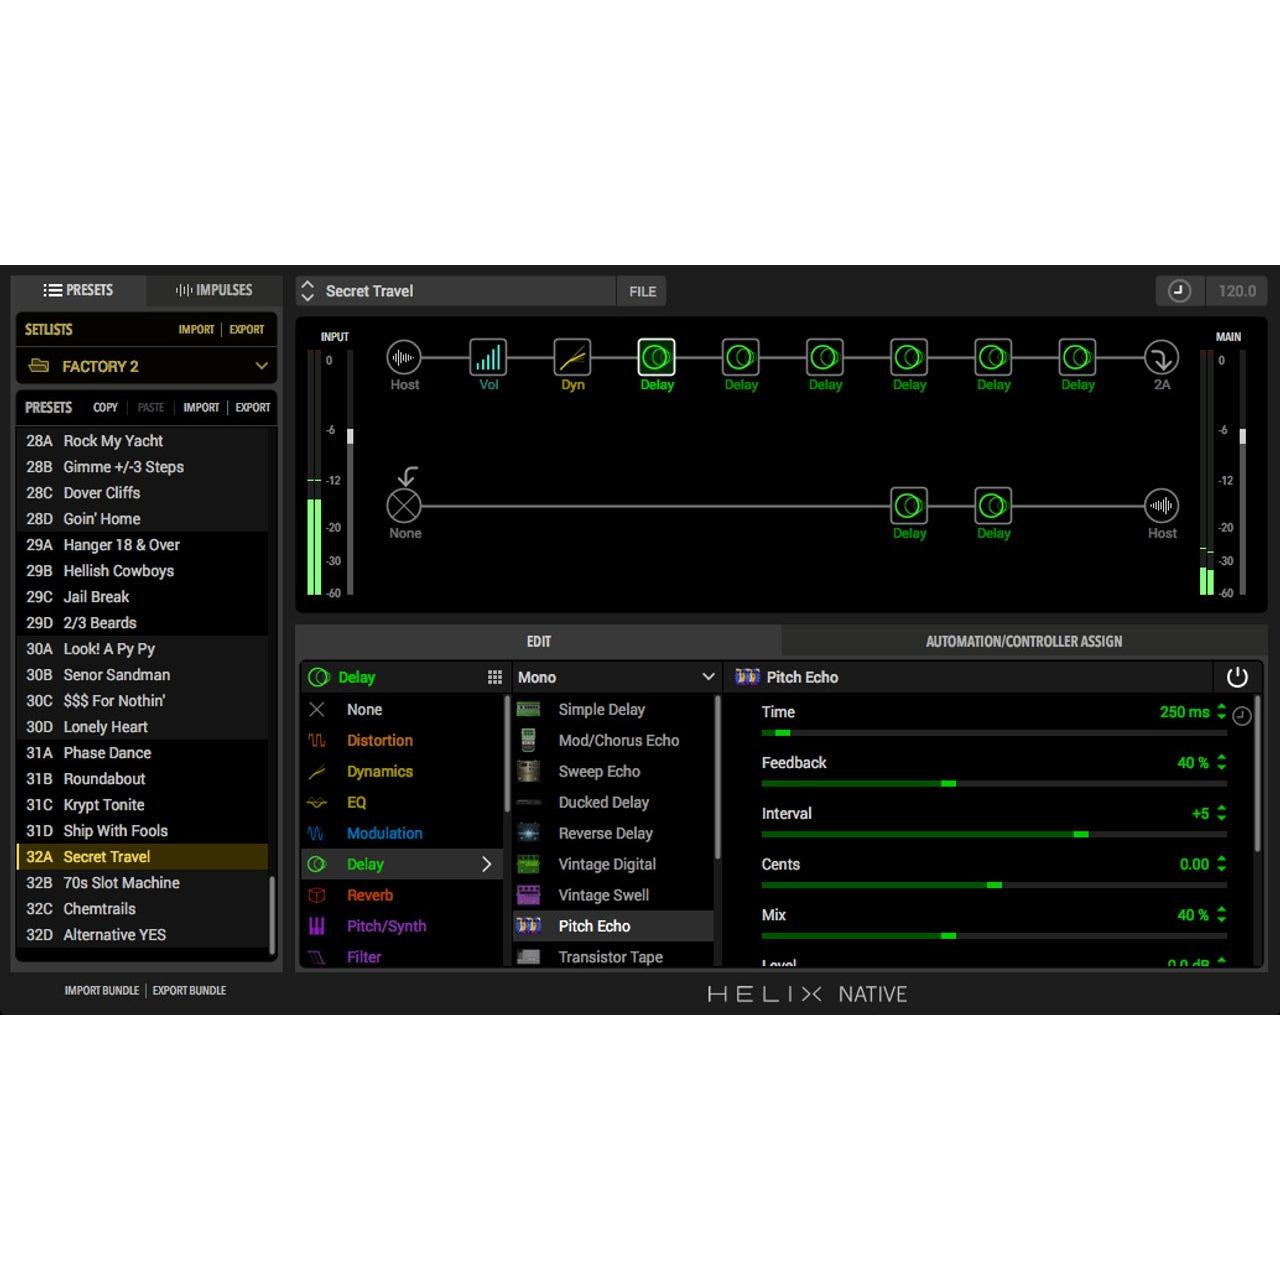
Task: Select the Dyn block in the signal chain
Action: pos(572,357)
